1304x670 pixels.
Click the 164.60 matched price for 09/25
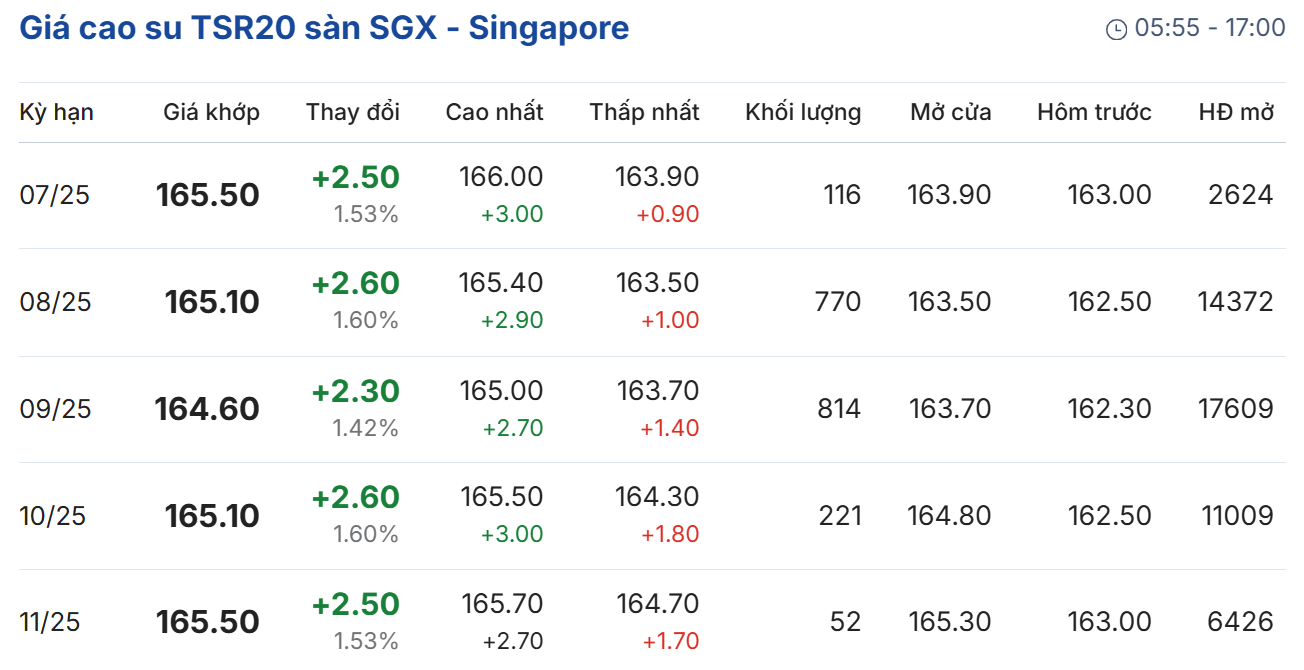pos(207,409)
